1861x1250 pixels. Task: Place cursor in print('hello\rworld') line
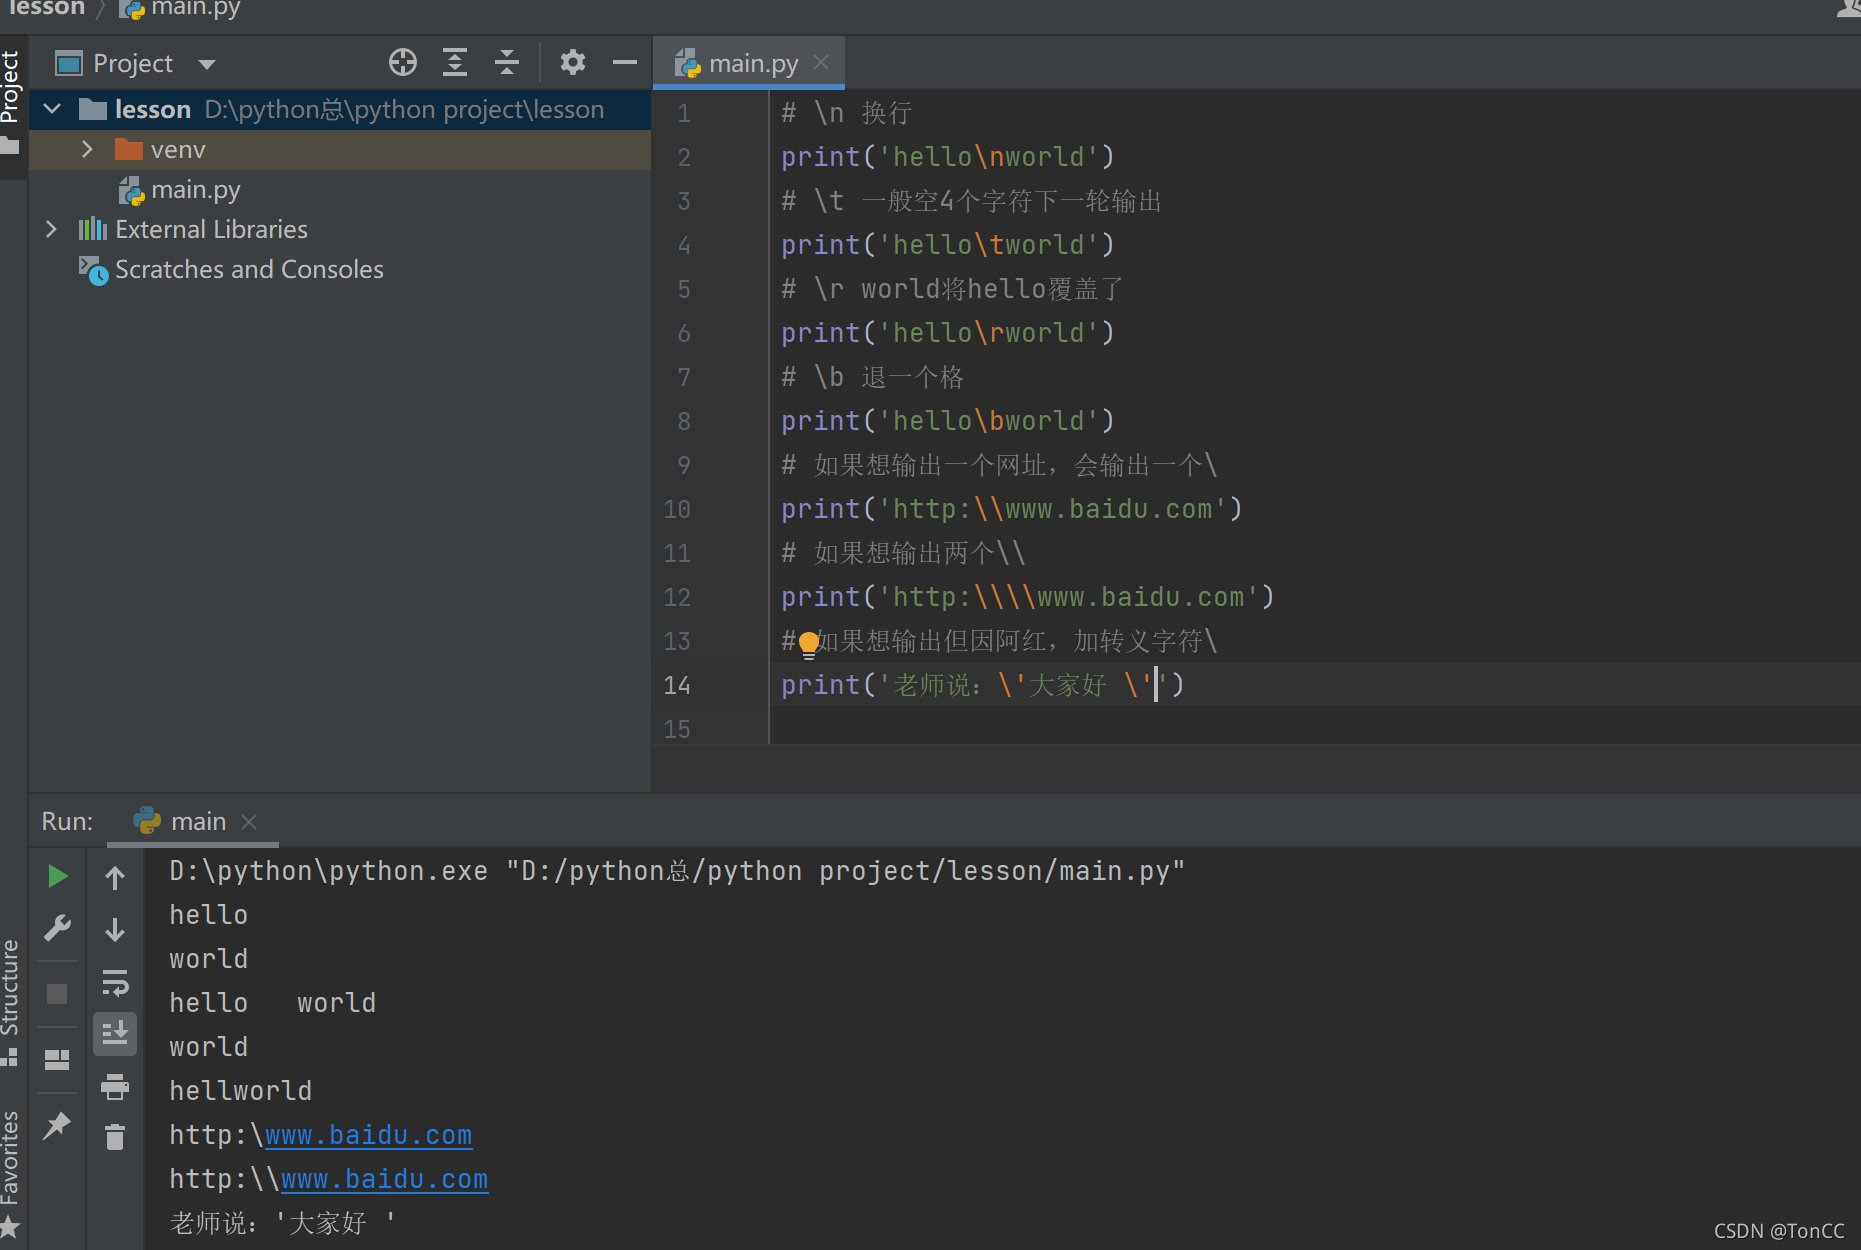click(947, 333)
